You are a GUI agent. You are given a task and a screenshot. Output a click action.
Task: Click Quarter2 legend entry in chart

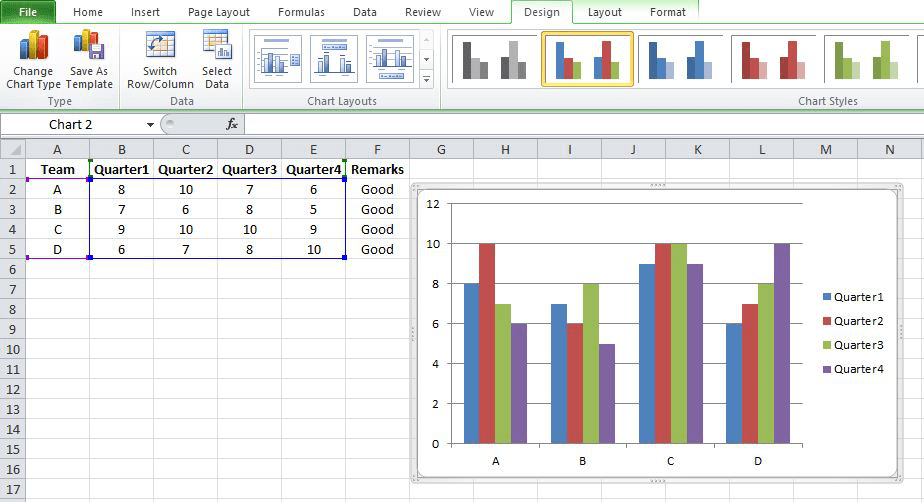[853, 321]
